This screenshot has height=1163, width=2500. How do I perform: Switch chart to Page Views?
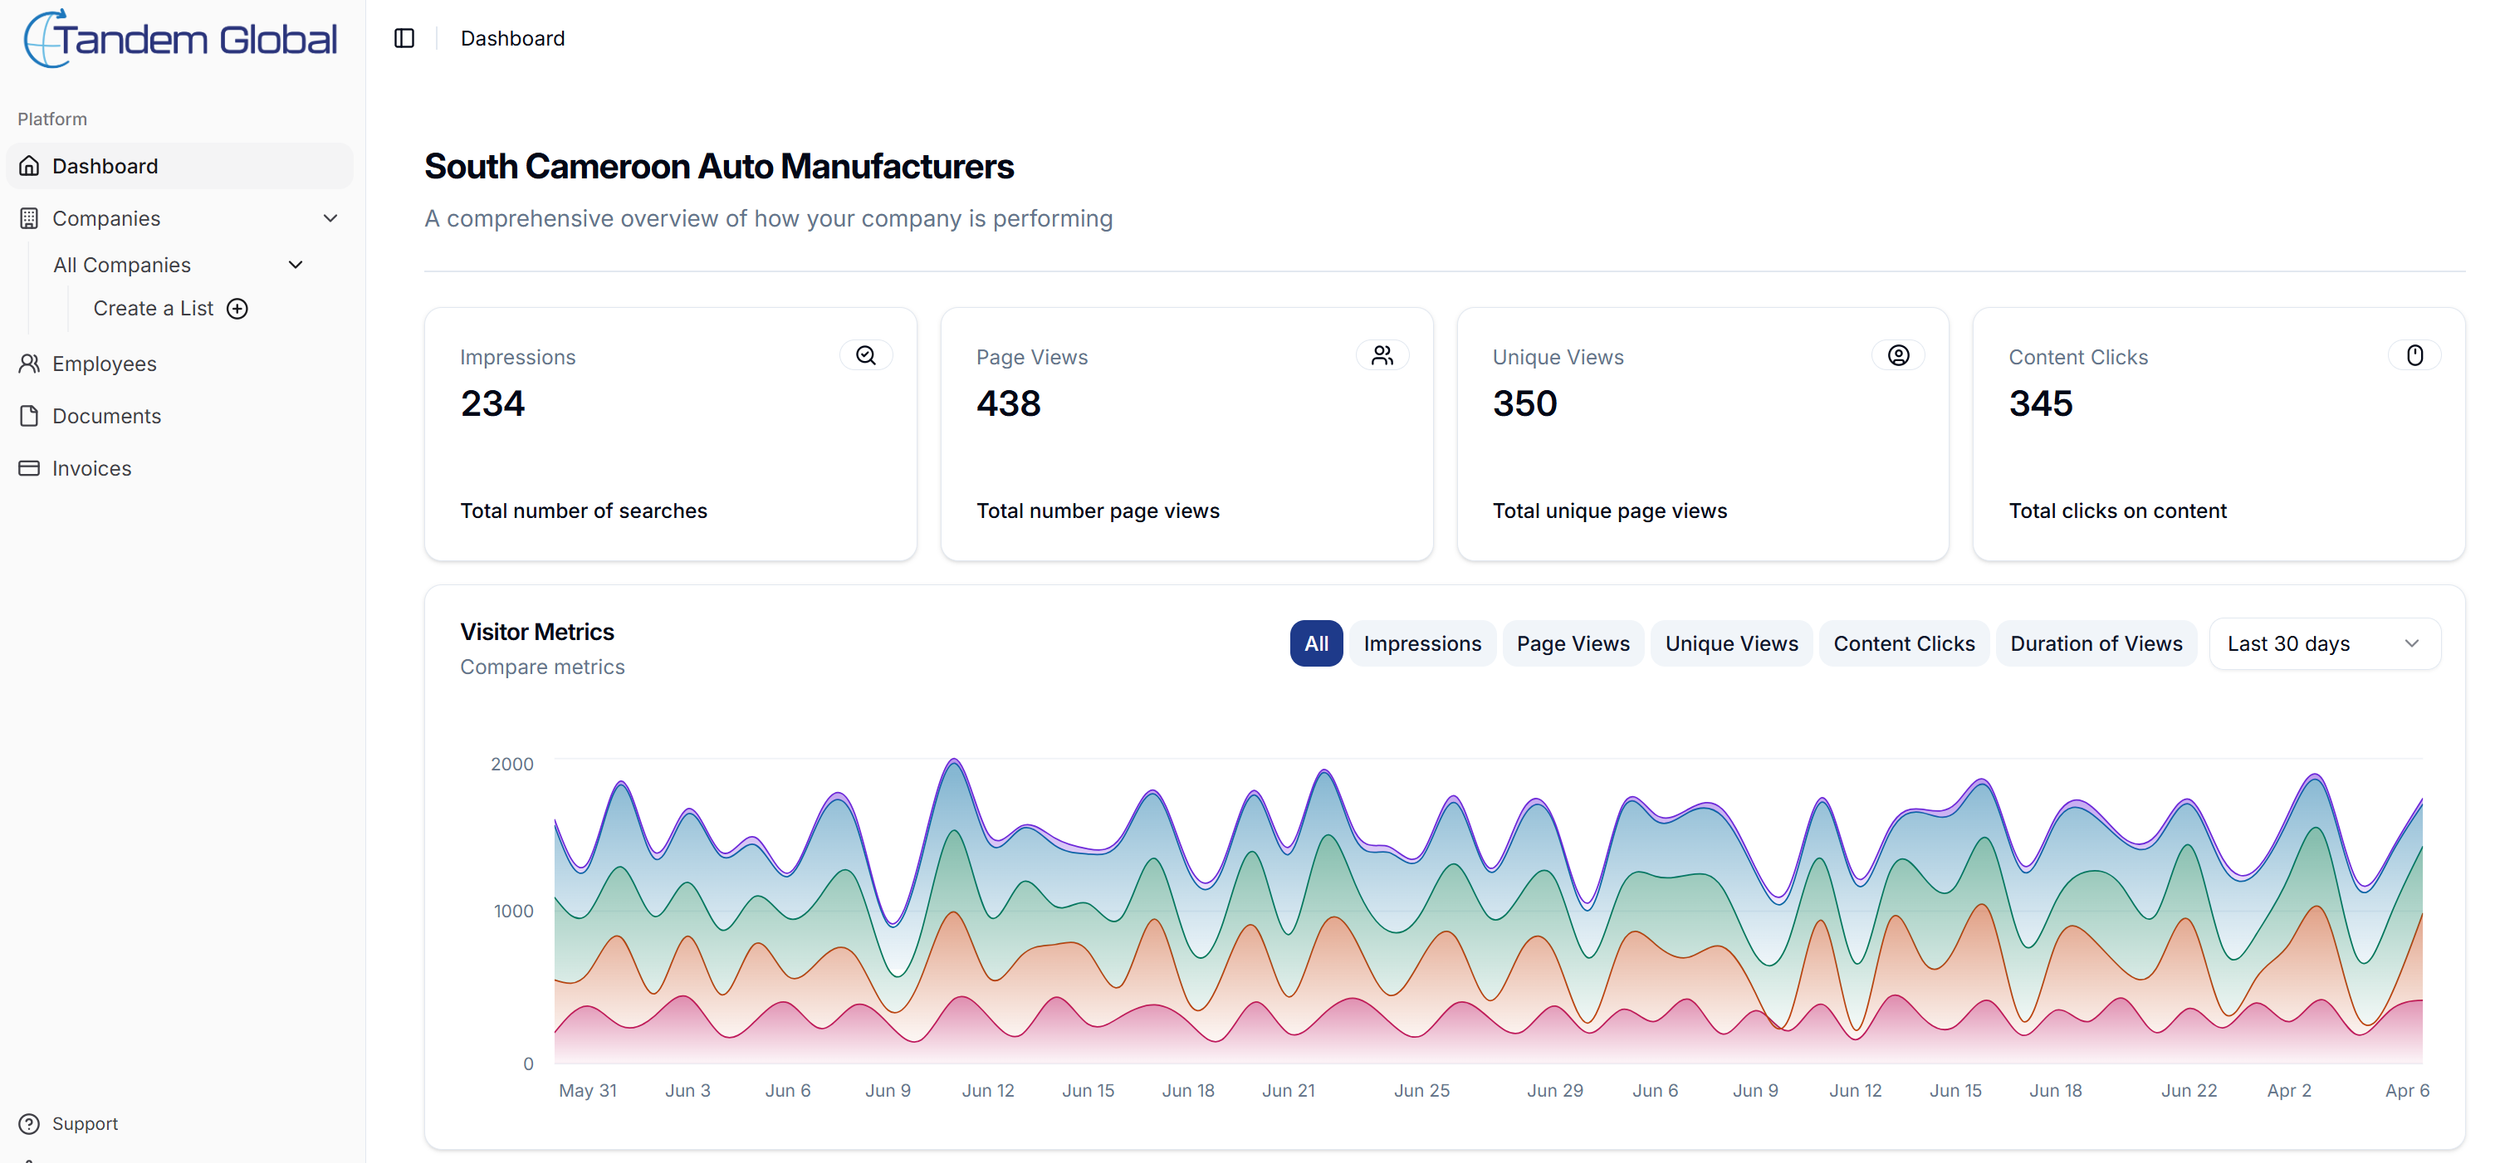point(1572,643)
